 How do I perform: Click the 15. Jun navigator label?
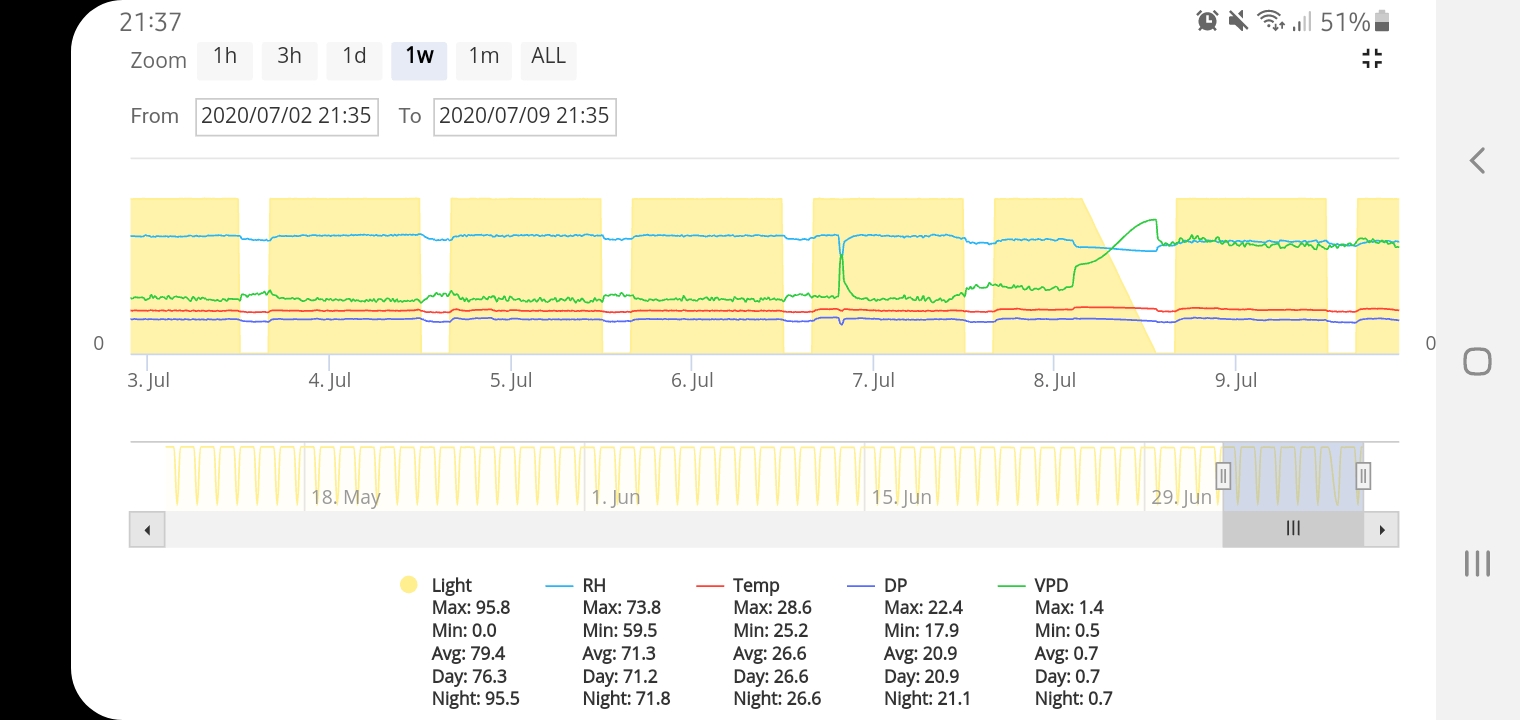902,497
